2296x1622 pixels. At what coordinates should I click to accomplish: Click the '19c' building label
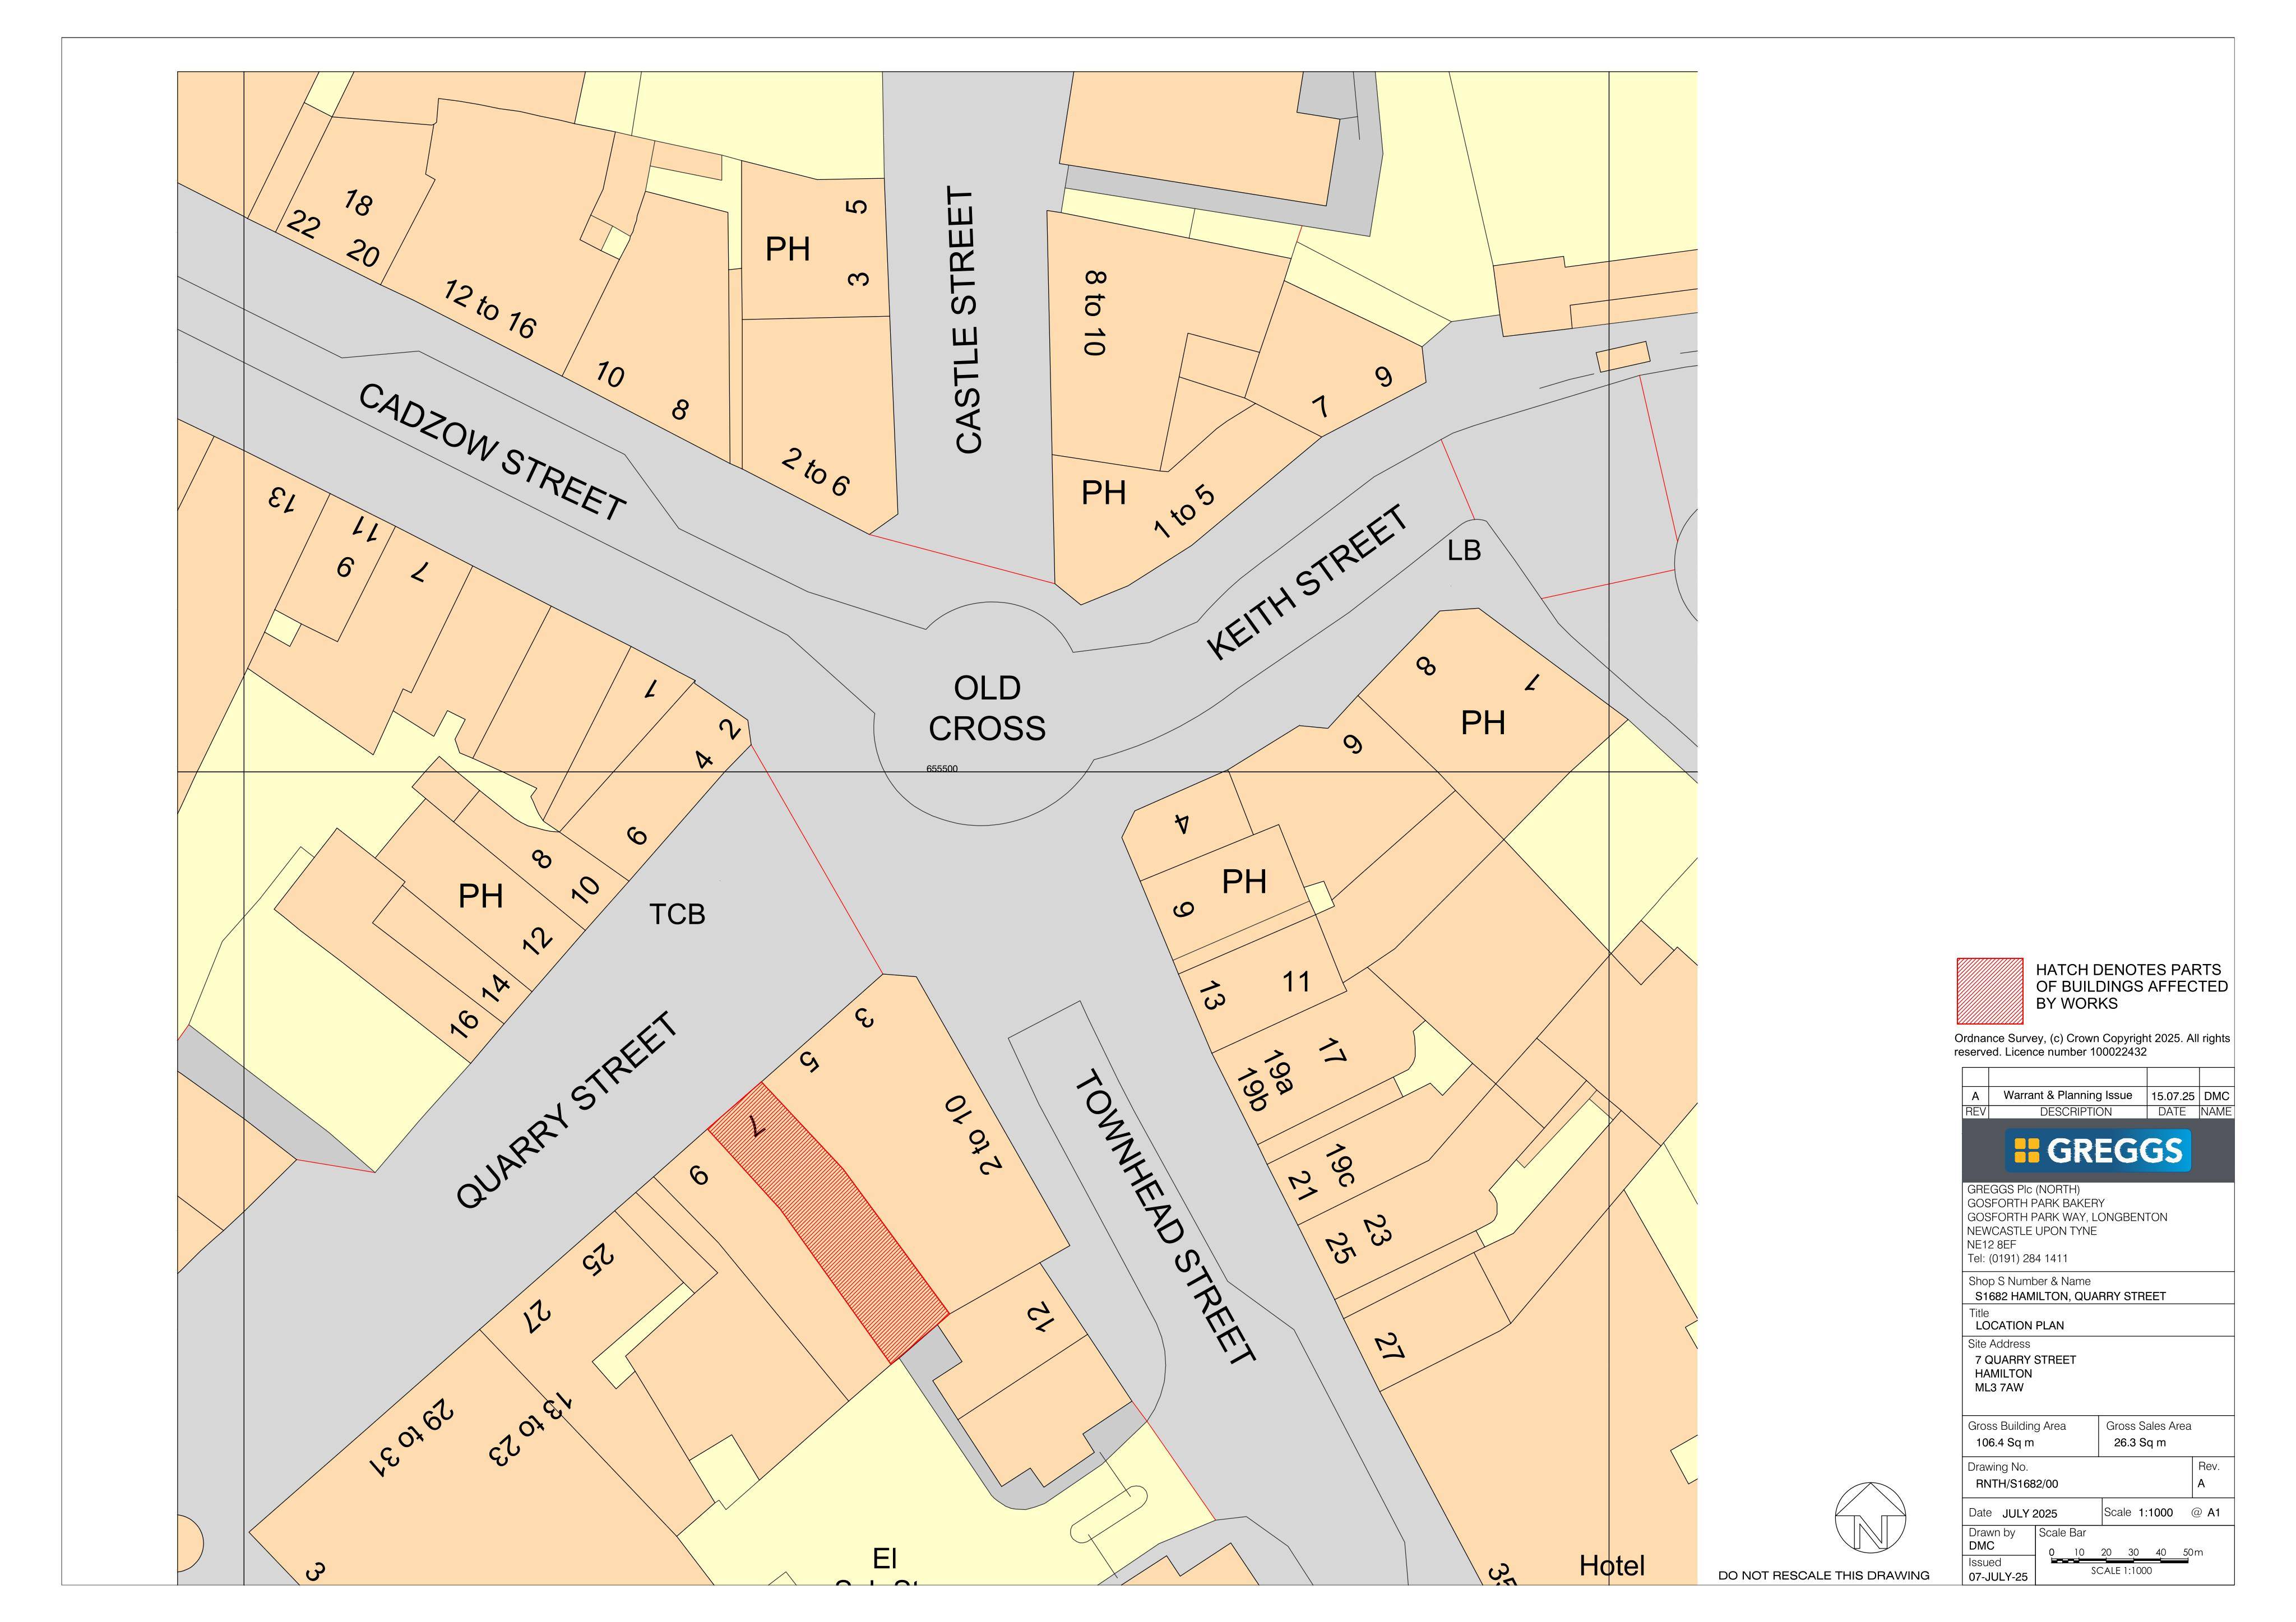1339,1166
